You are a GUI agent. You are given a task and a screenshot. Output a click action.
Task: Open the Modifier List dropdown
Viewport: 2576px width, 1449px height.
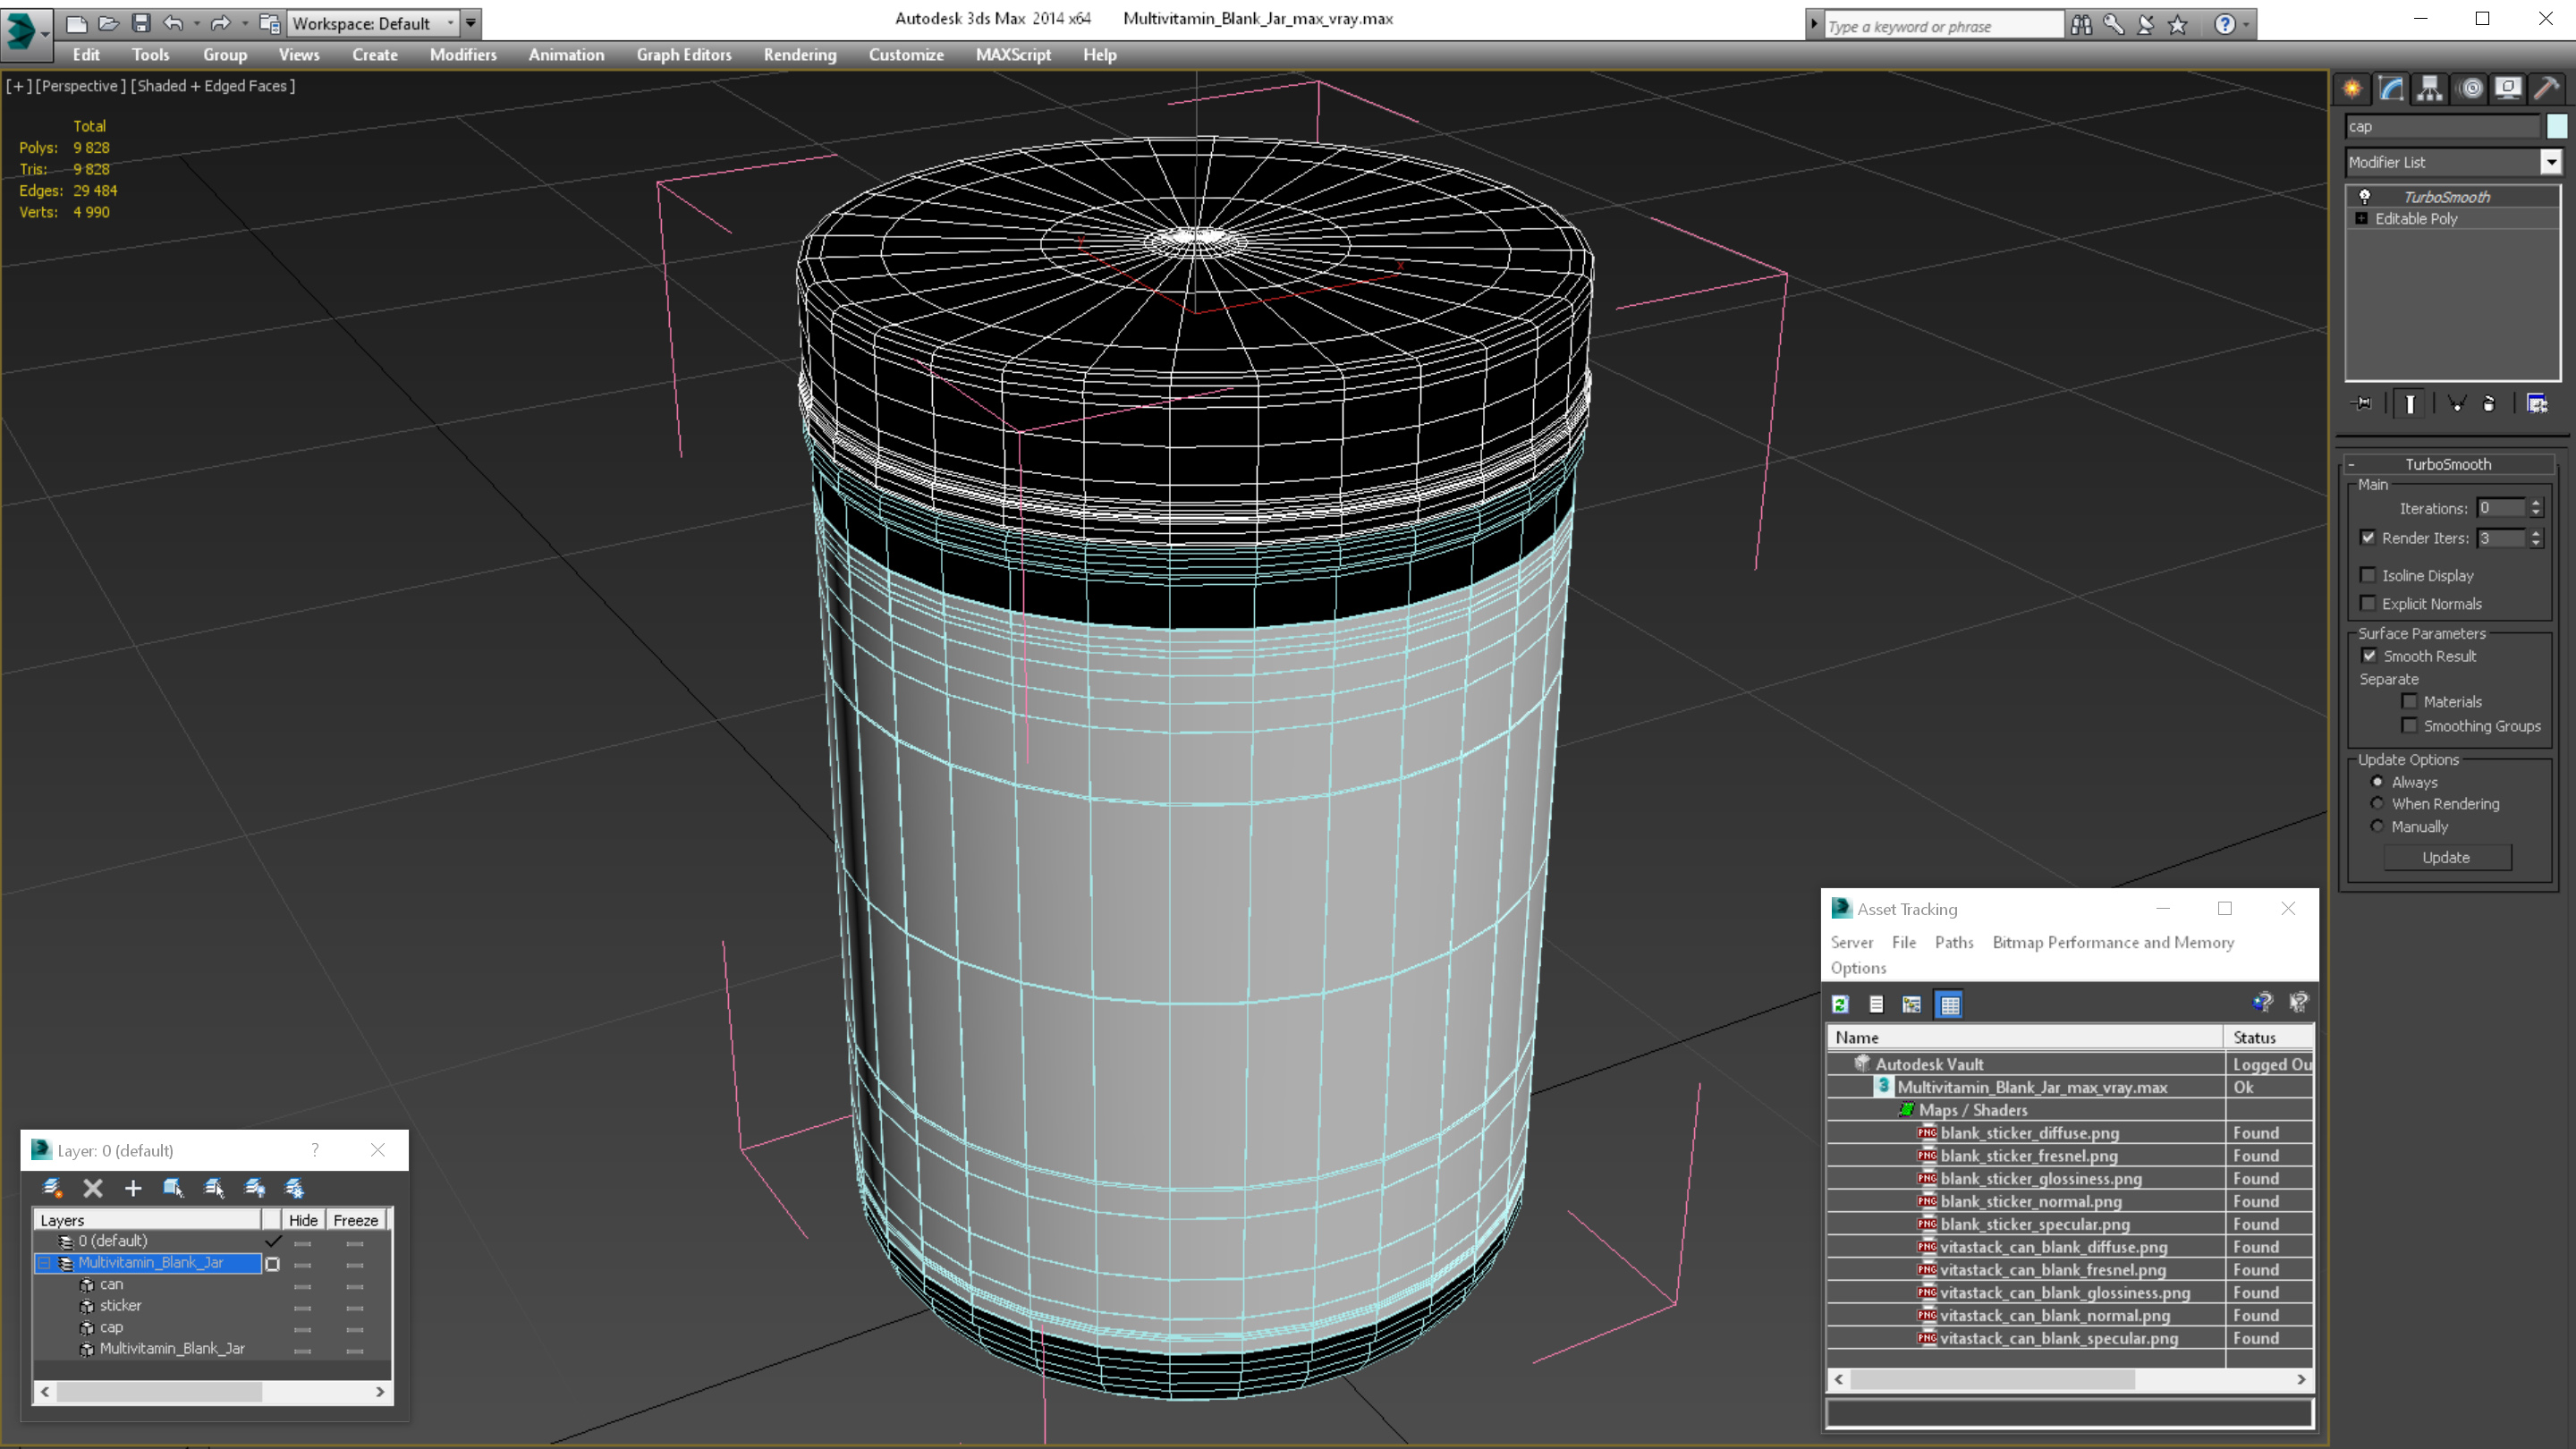(x=2551, y=162)
